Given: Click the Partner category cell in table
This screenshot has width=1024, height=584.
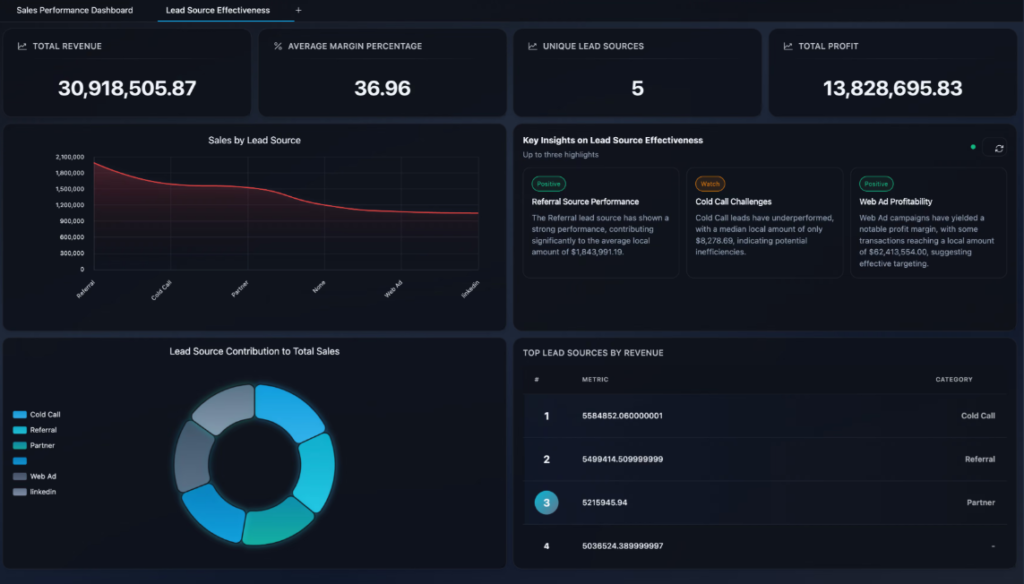Looking at the screenshot, I should [981, 503].
